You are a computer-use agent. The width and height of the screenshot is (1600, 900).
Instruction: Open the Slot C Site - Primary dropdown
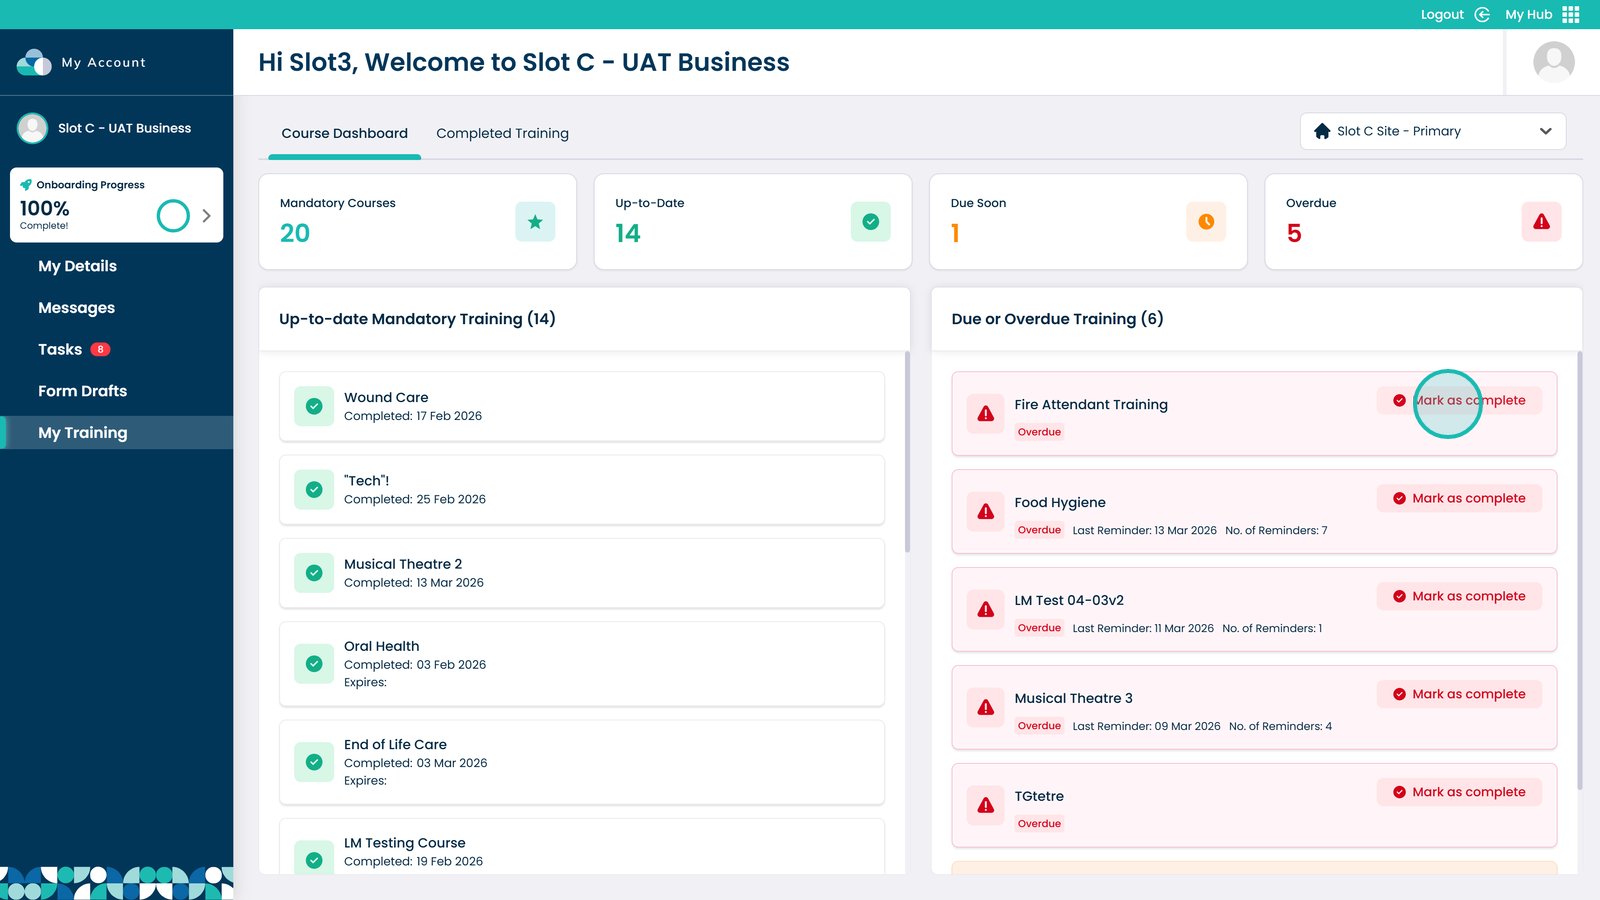[x=1432, y=131]
